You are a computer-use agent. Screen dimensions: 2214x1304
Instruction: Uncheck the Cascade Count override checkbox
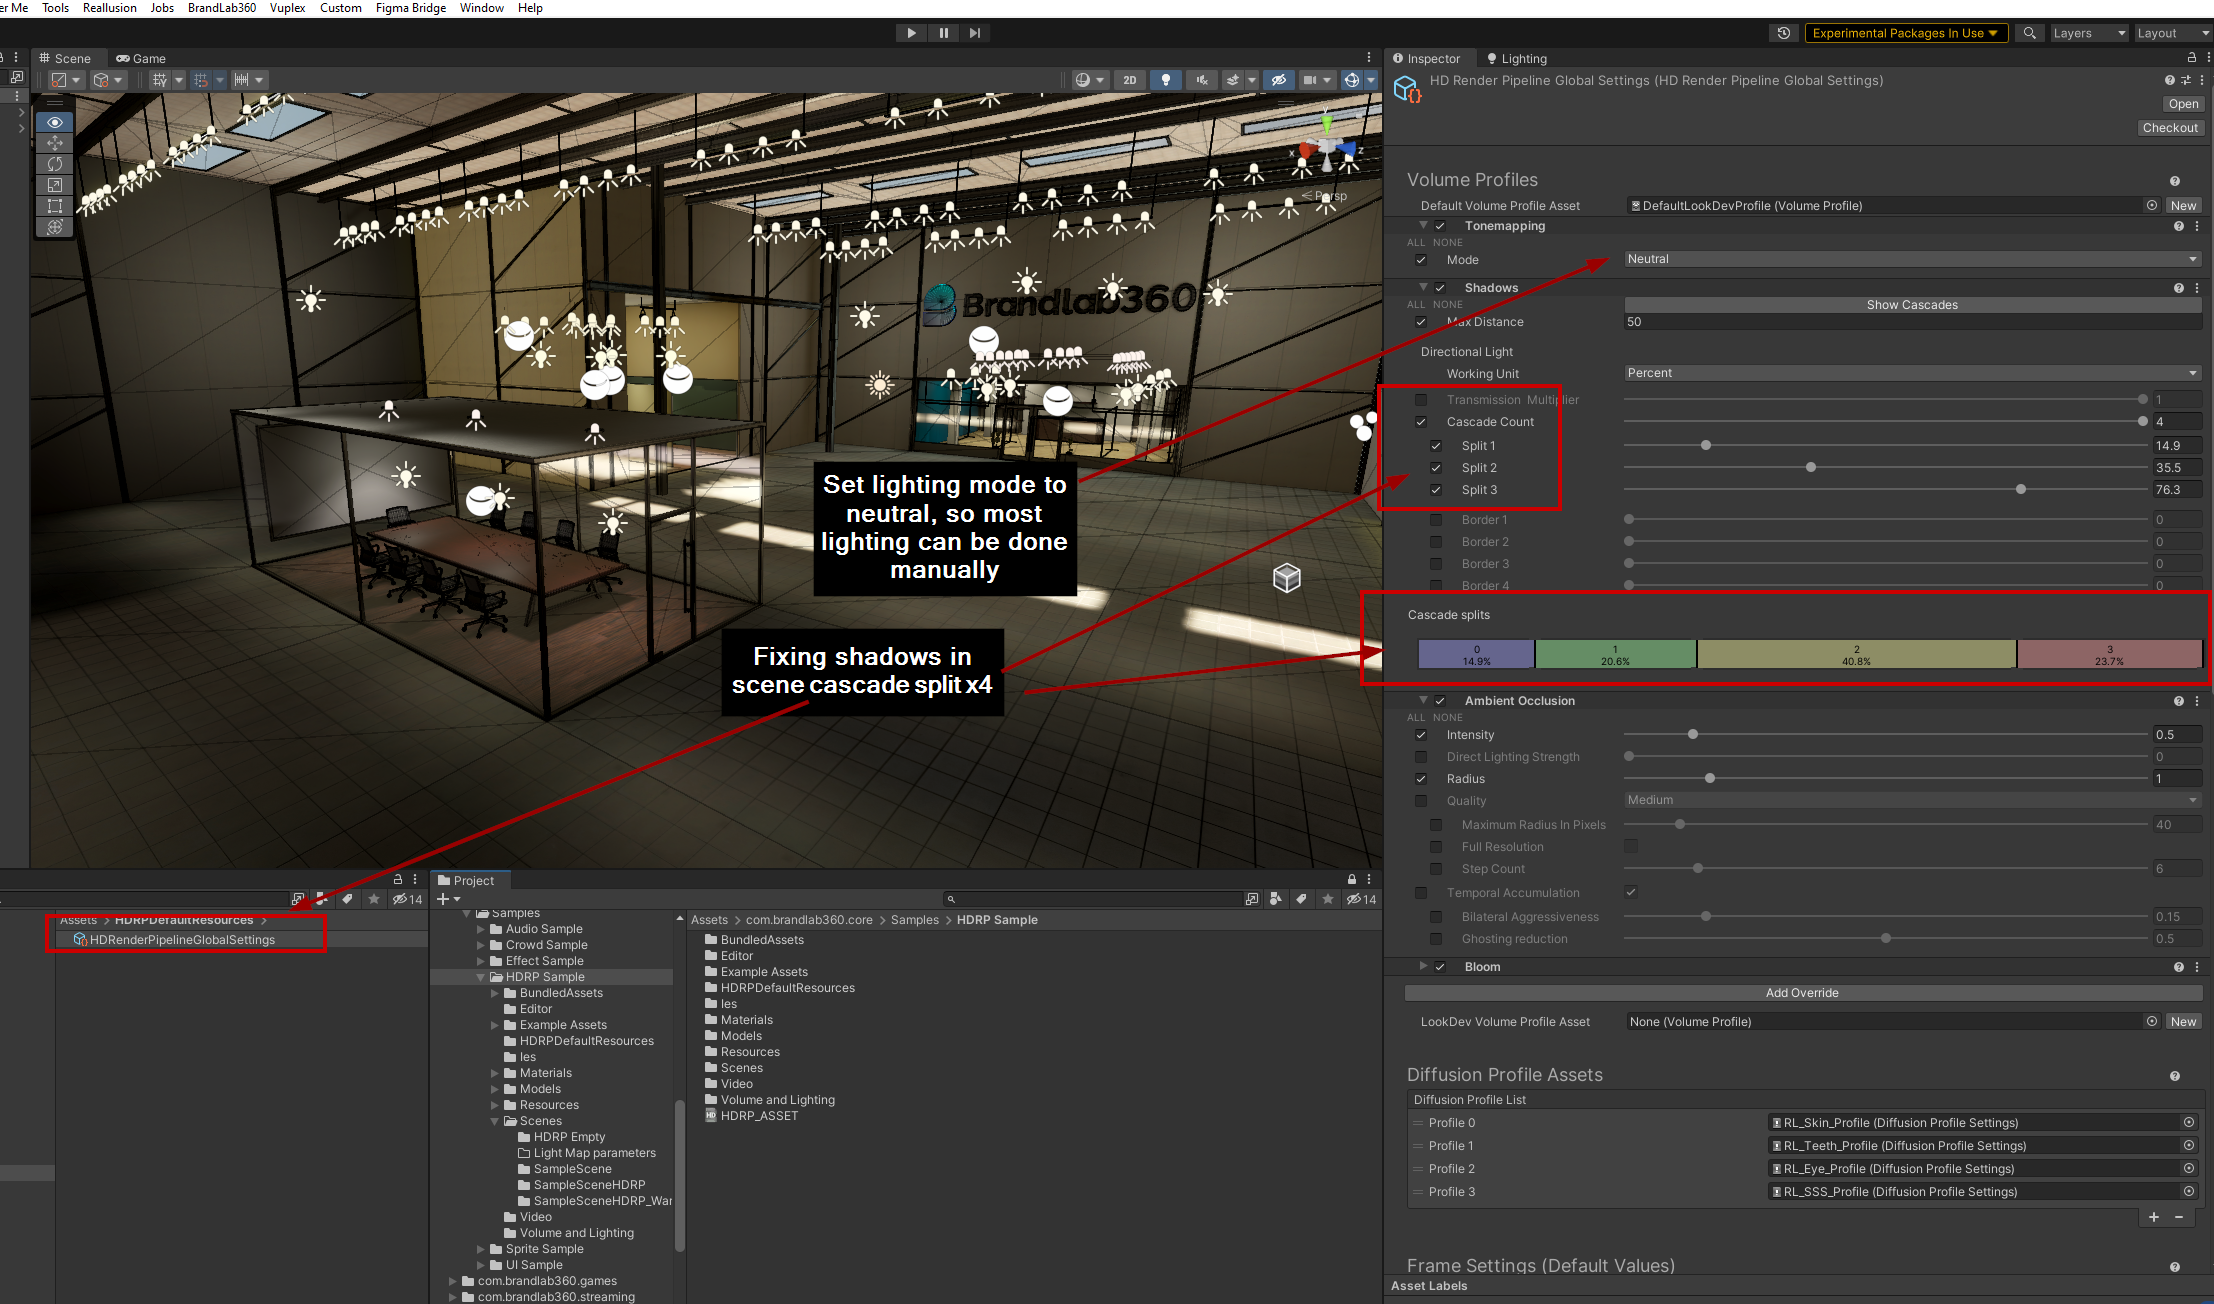click(x=1421, y=422)
